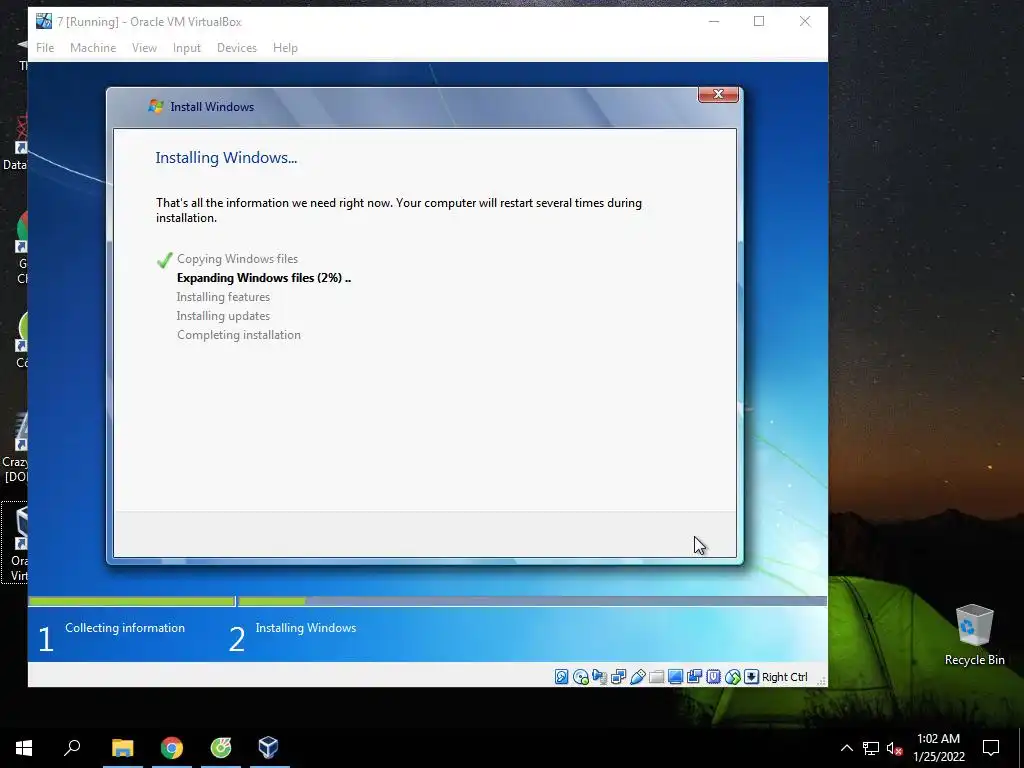This screenshot has width=1024, height=768.
Task: Open the View menu
Action: (144, 48)
